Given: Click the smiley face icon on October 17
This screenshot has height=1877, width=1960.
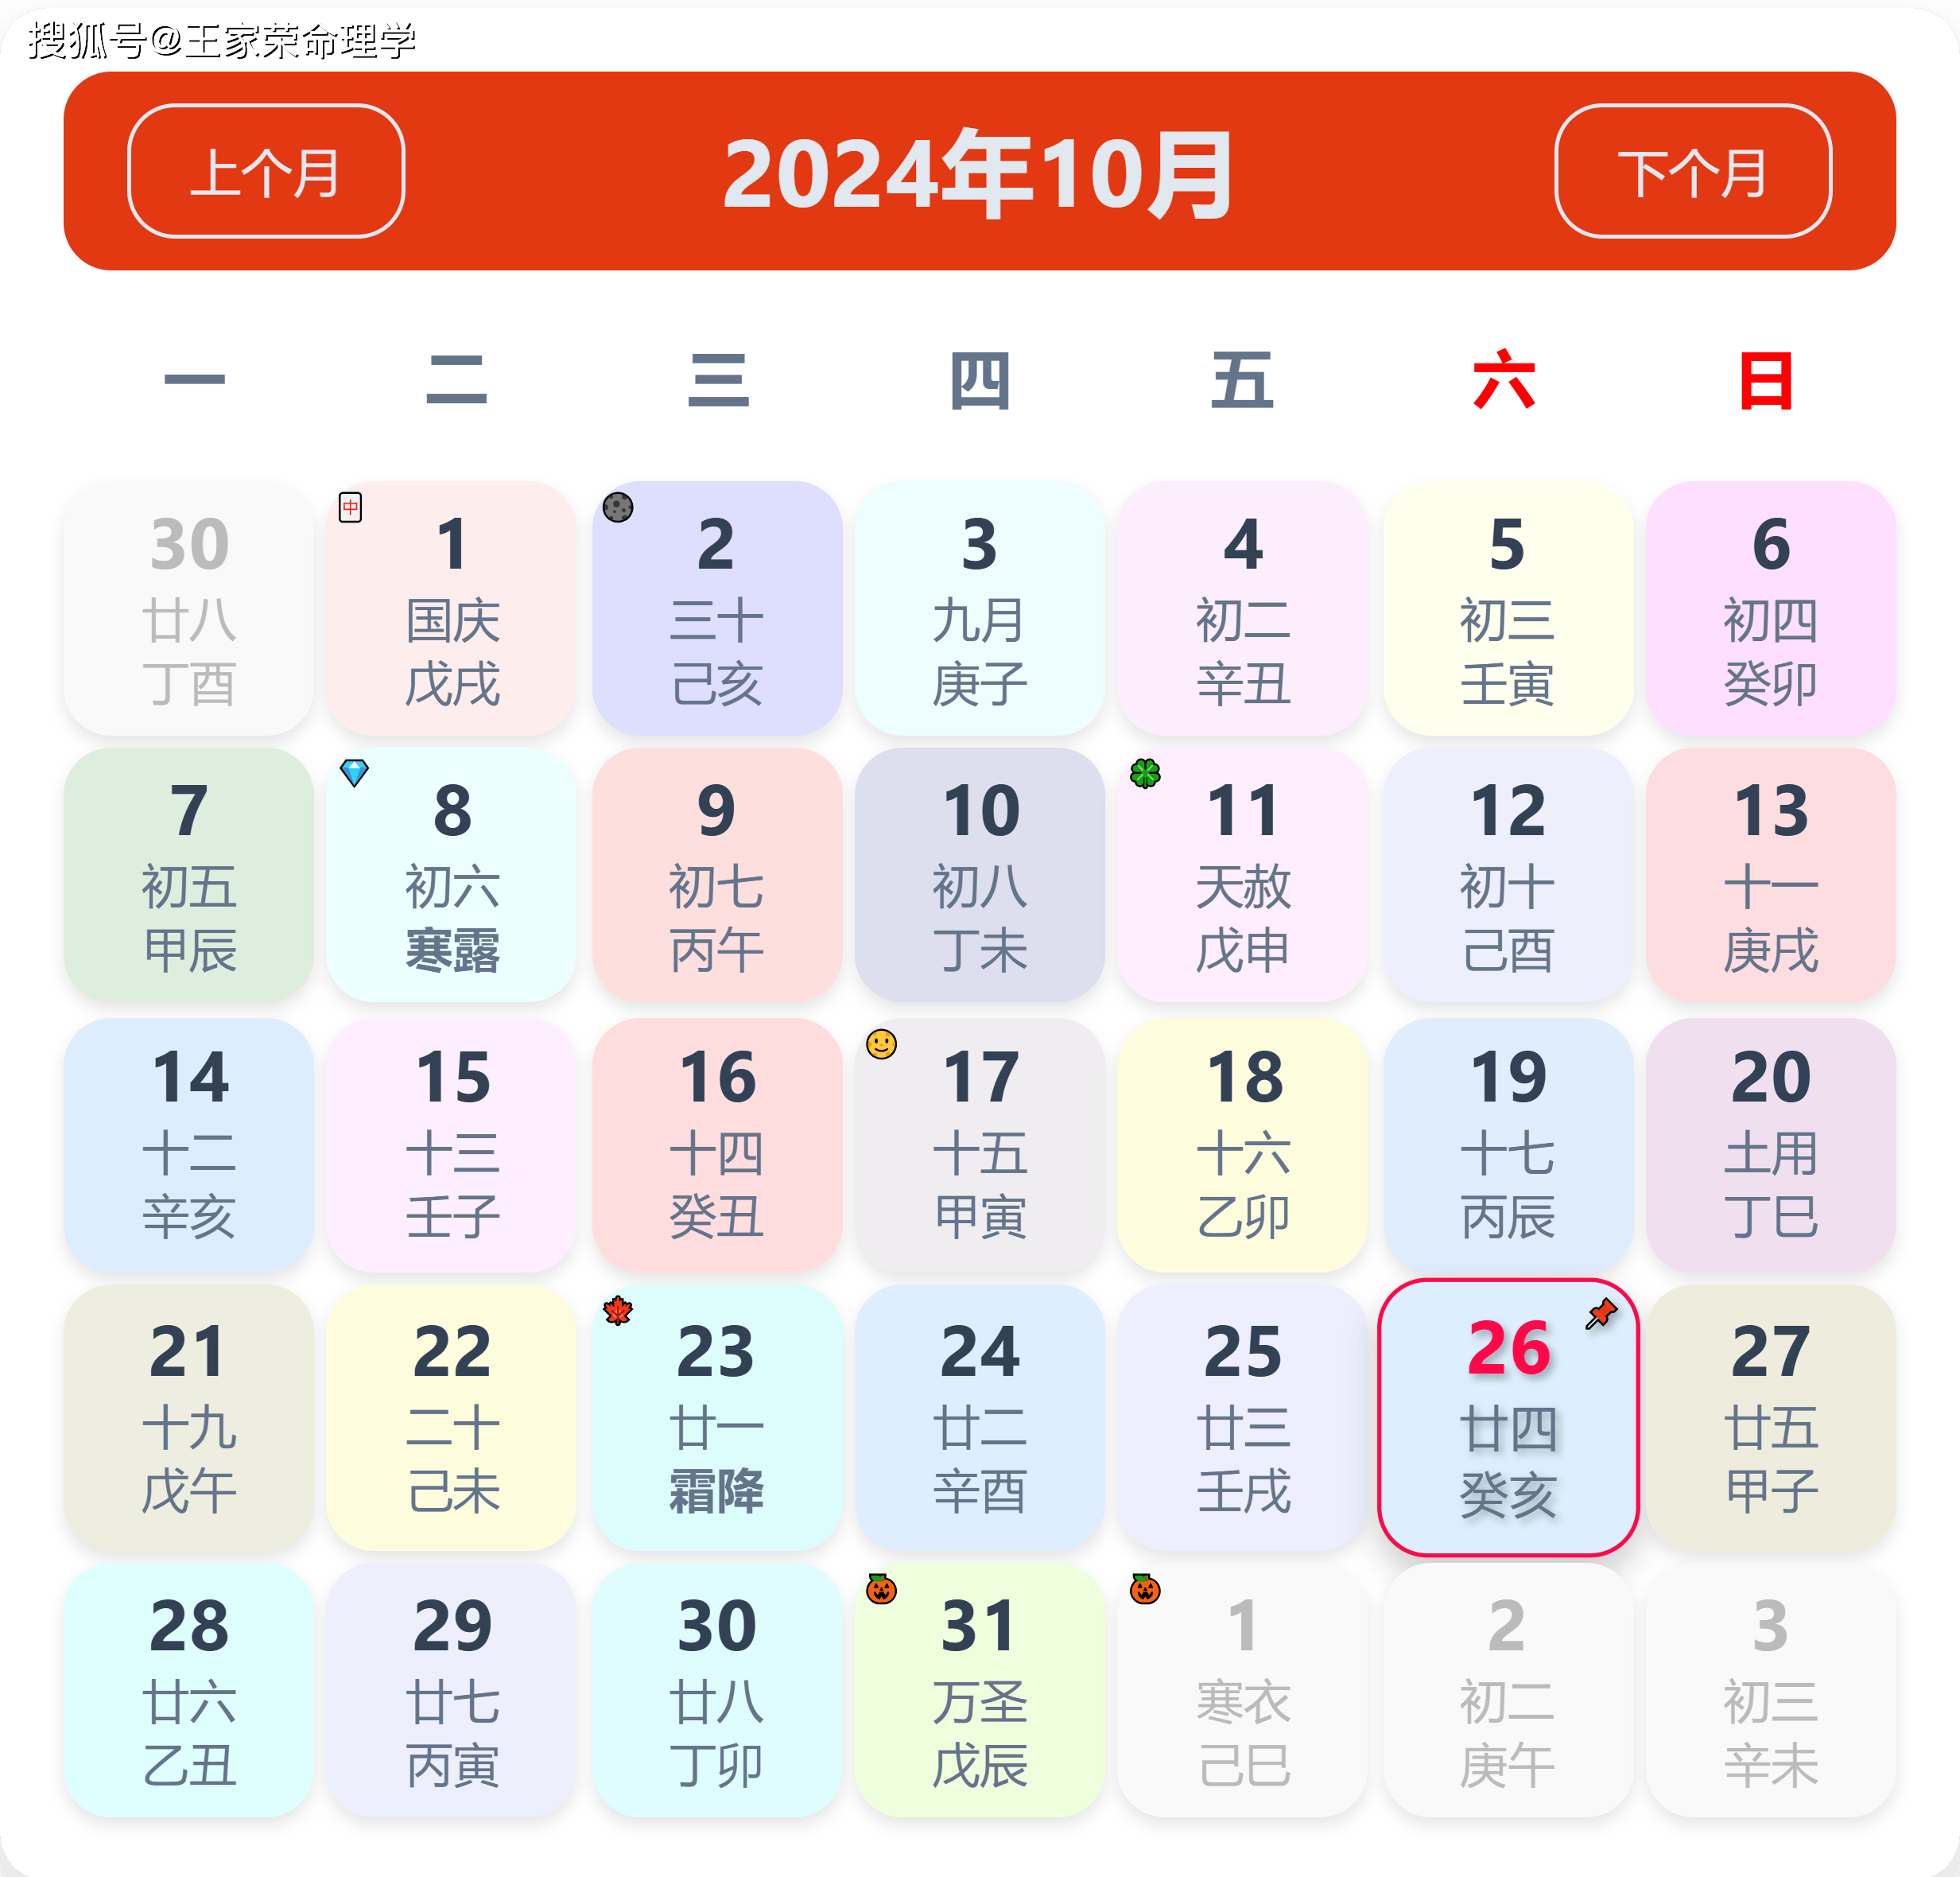Looking at the screenshot, I should 881,1044.
